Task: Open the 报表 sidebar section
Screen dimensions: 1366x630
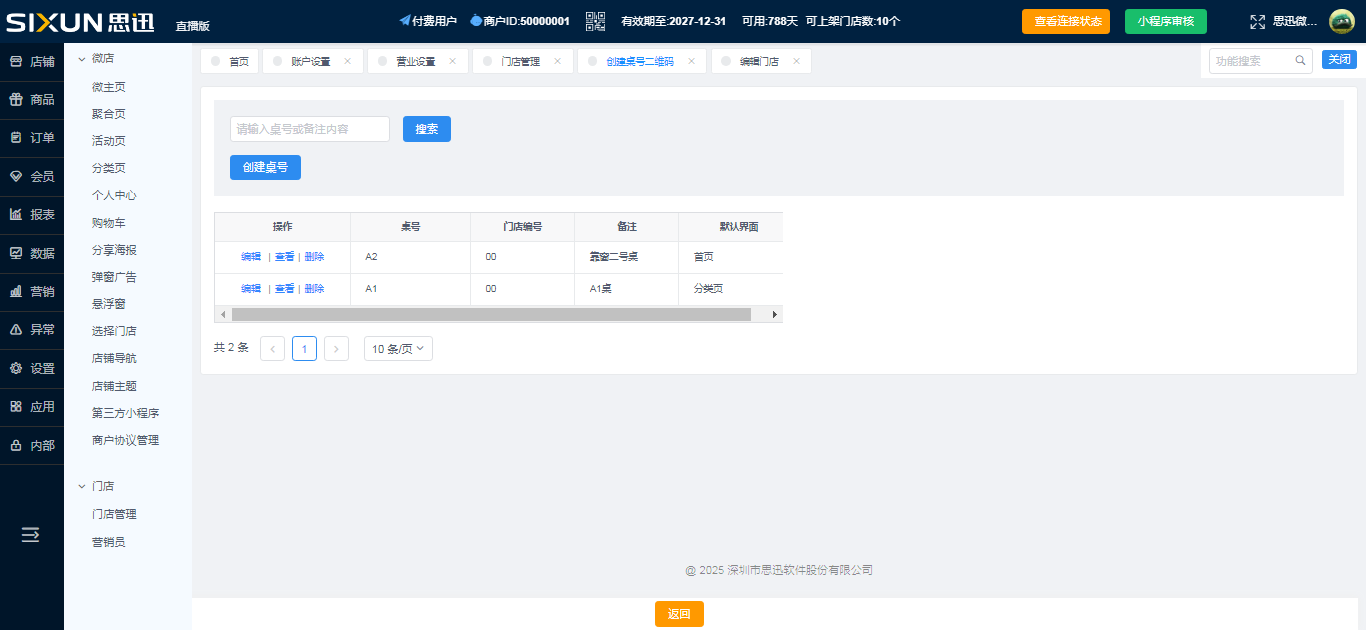Action: [x=32, y=215]
